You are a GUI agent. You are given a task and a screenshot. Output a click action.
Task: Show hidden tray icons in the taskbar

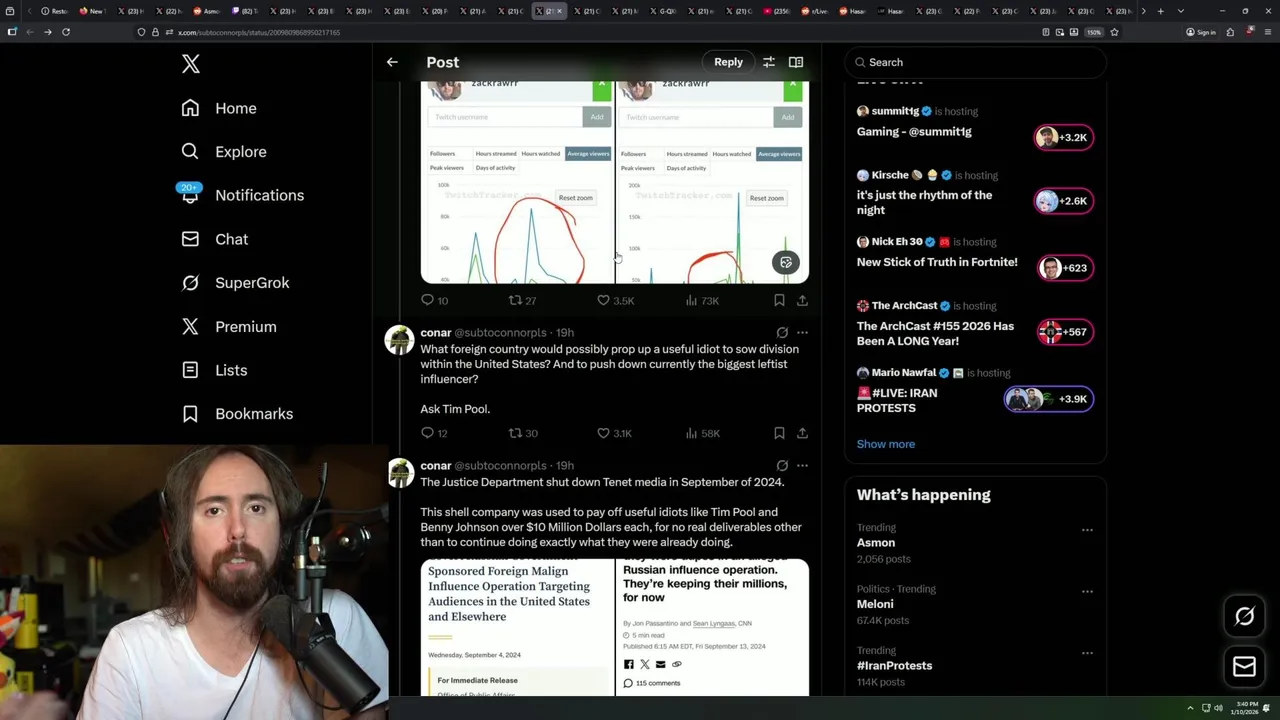(1191, 708)
